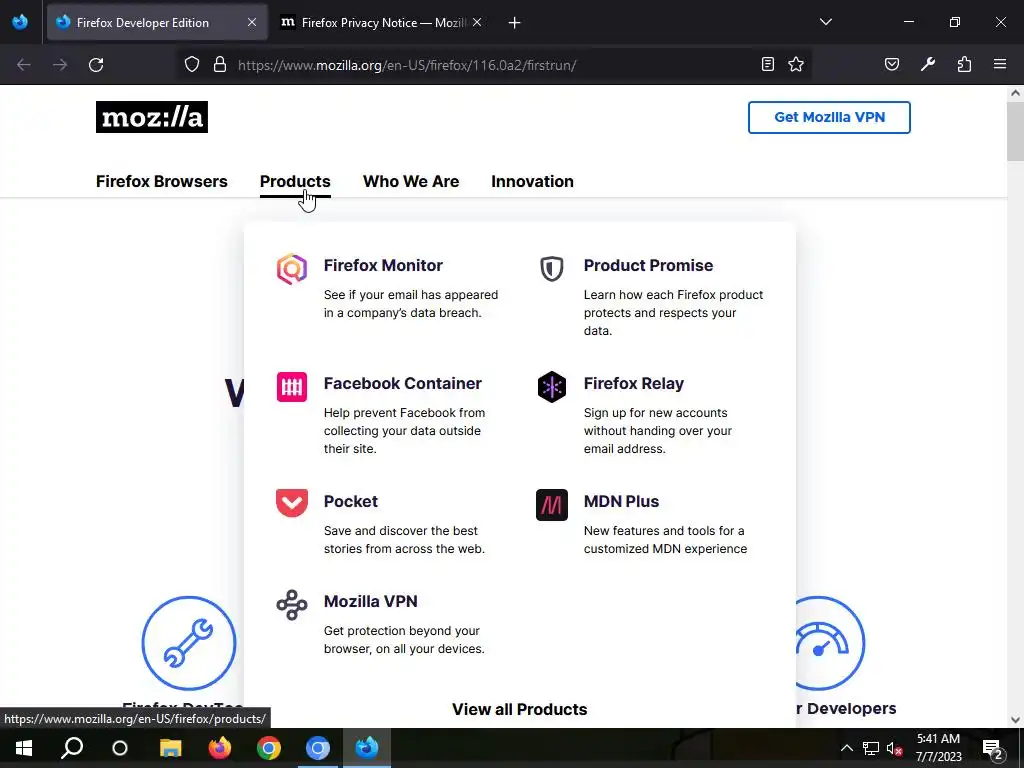1024x768 pixels.
Task: Open the Windows Start menu
Action: (x=24, y=748)
